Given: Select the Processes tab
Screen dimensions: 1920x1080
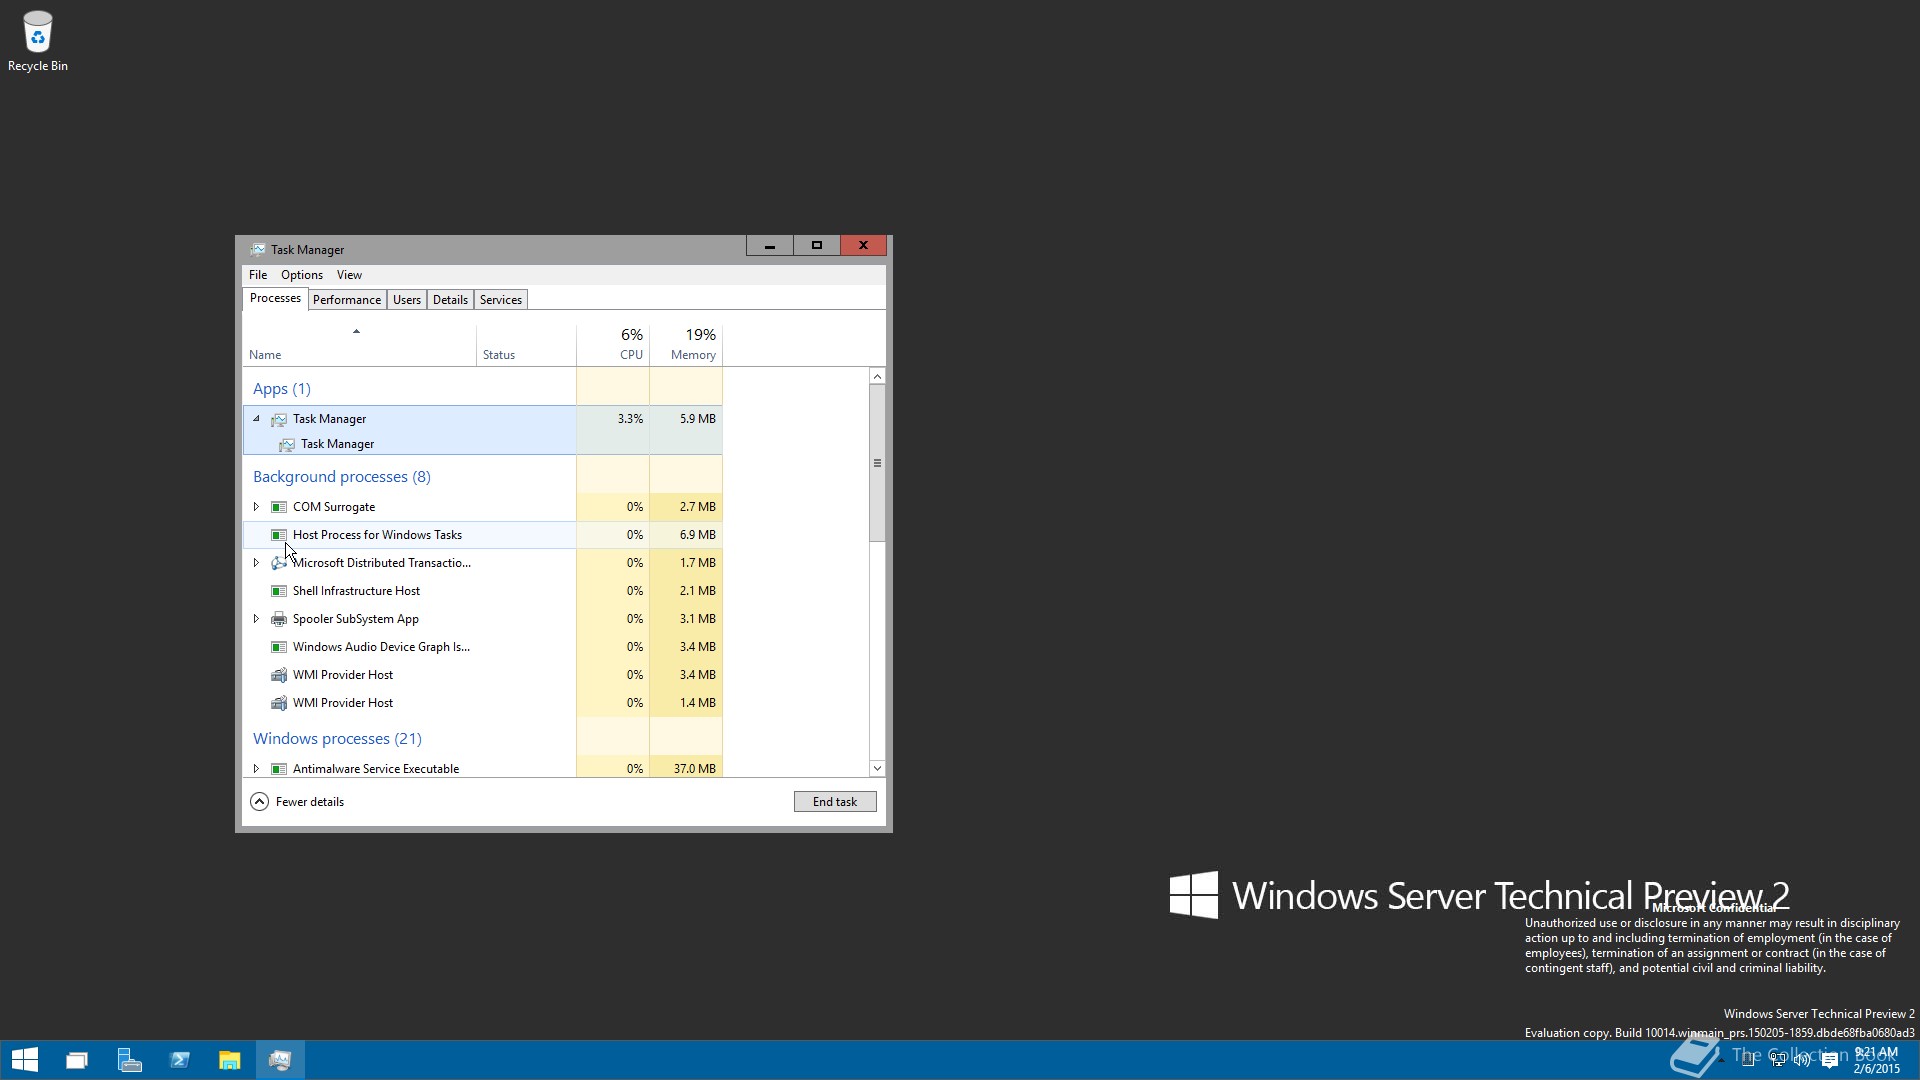Looking at the screenshot, I should 275,298.
